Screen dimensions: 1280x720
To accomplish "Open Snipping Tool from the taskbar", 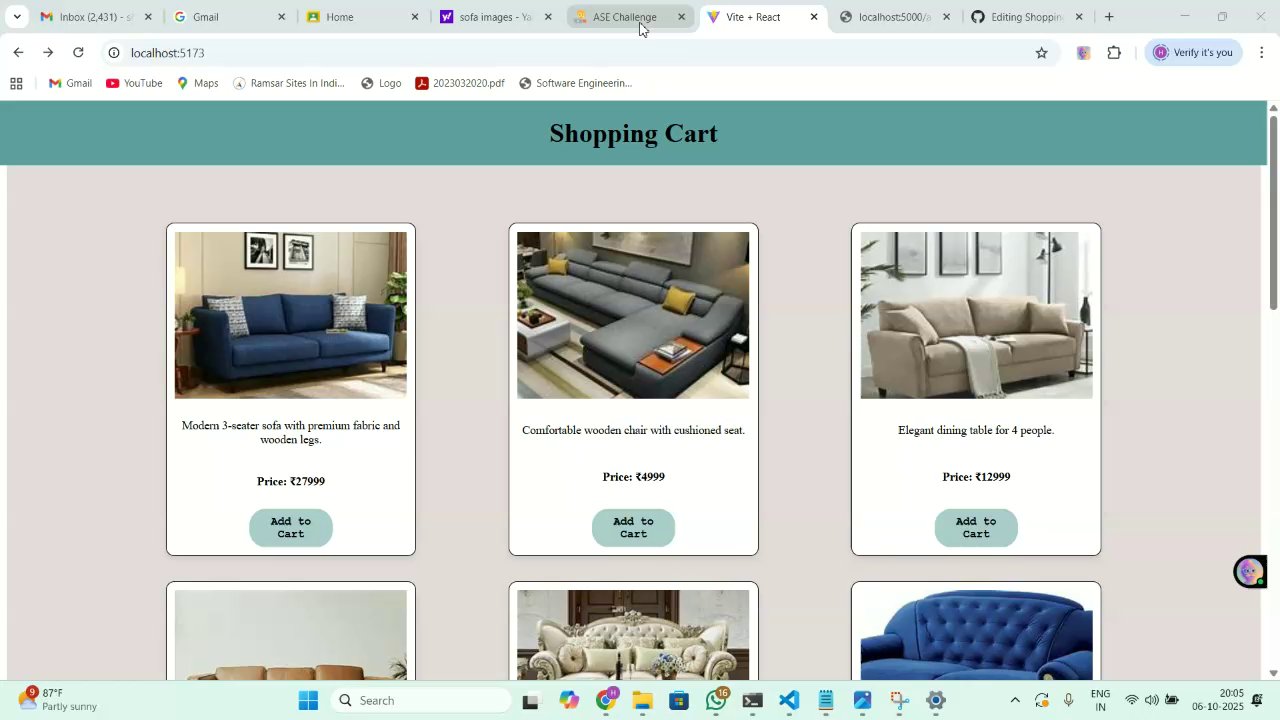I will 899,701.
